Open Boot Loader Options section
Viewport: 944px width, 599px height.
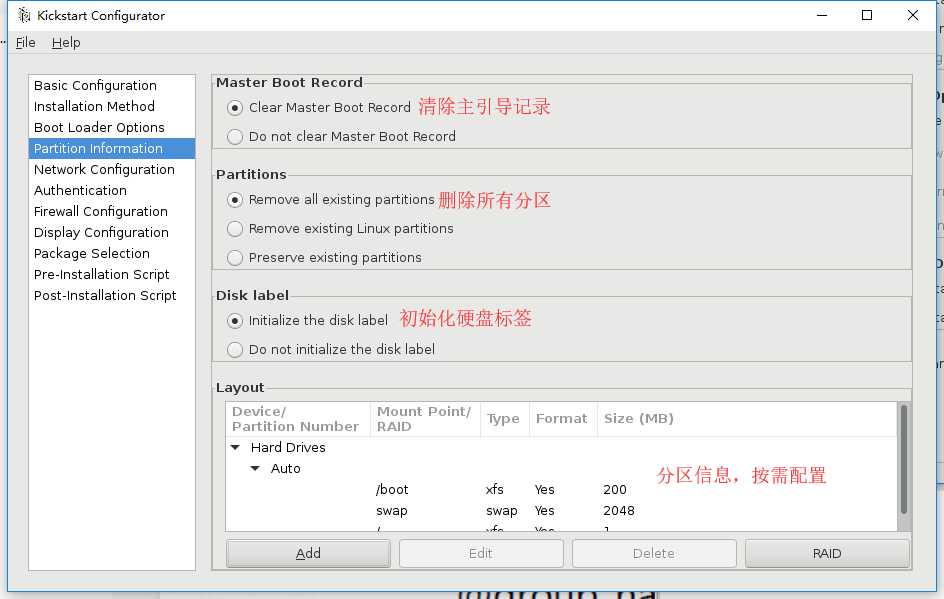tap(112, 128)
